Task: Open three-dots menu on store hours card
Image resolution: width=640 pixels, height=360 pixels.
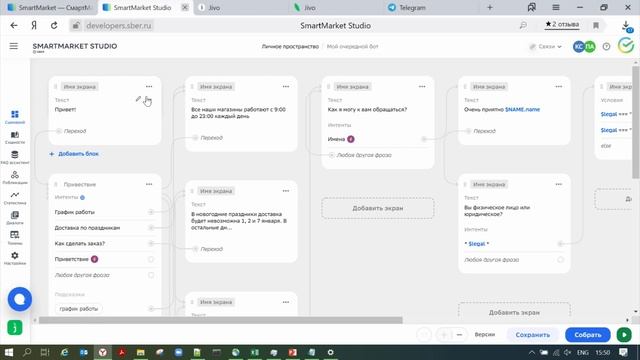Action: (x=286, y=87)
